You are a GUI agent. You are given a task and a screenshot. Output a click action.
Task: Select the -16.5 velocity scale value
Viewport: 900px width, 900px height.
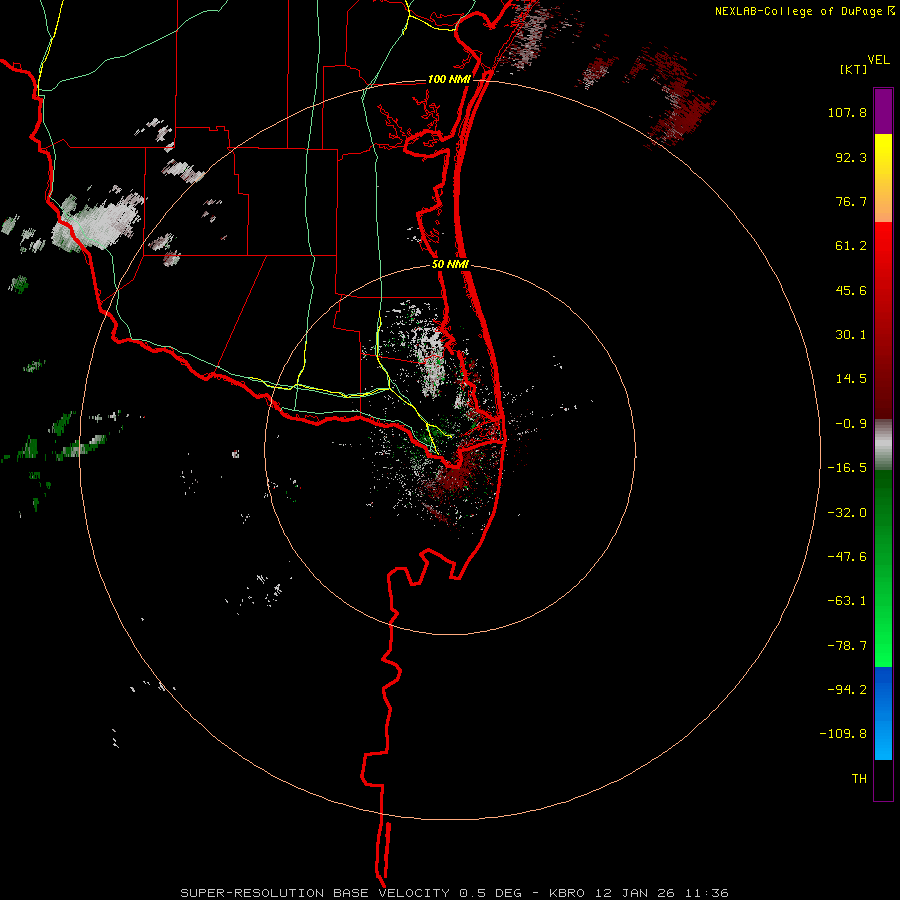[x=847, y=468]
